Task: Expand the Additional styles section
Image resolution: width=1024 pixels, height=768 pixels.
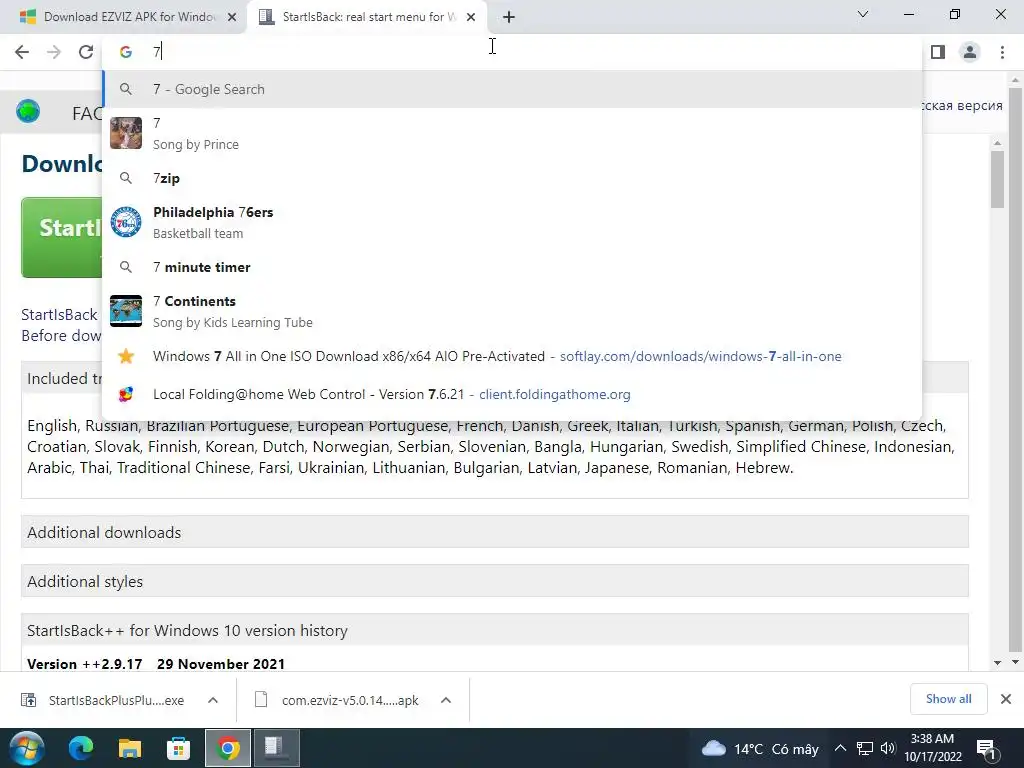Action: (x=494, y=581)
